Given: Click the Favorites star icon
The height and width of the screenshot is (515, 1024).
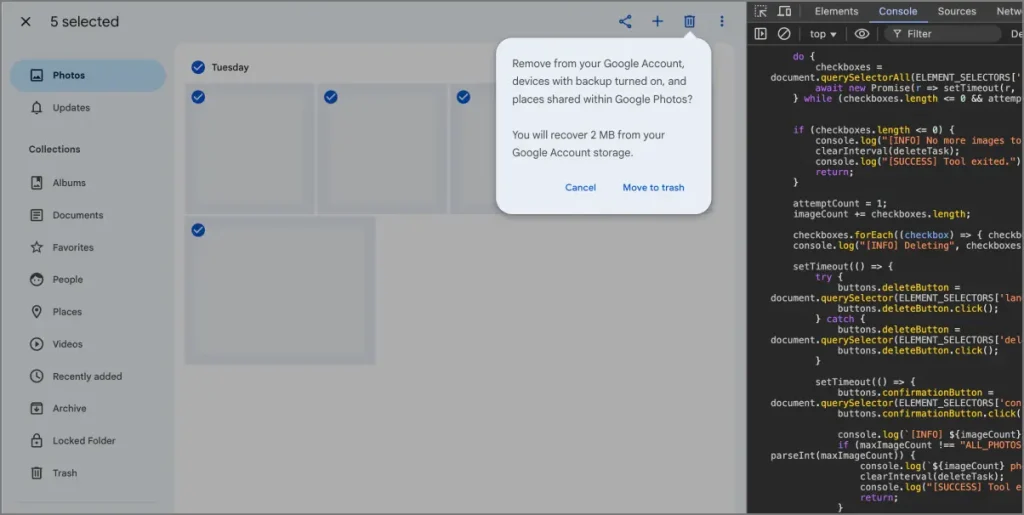Looking at the screenshot, I should [x=37, y=247].
